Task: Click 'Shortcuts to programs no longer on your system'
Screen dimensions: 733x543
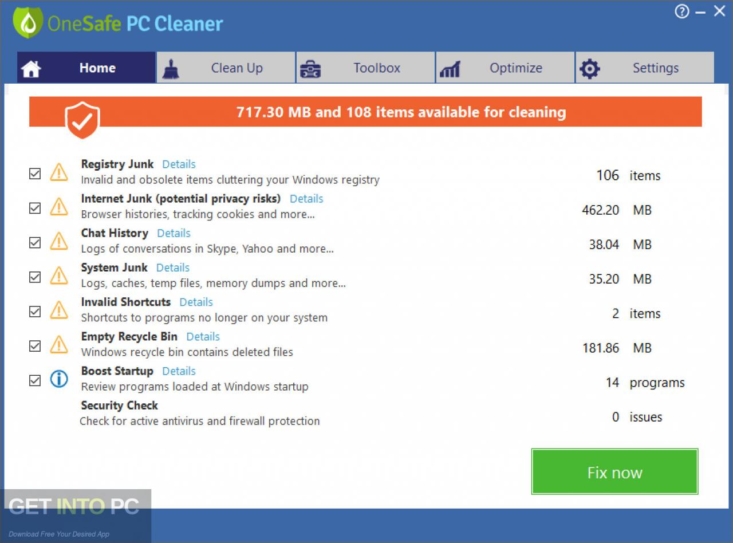Action: click(204, 318)
